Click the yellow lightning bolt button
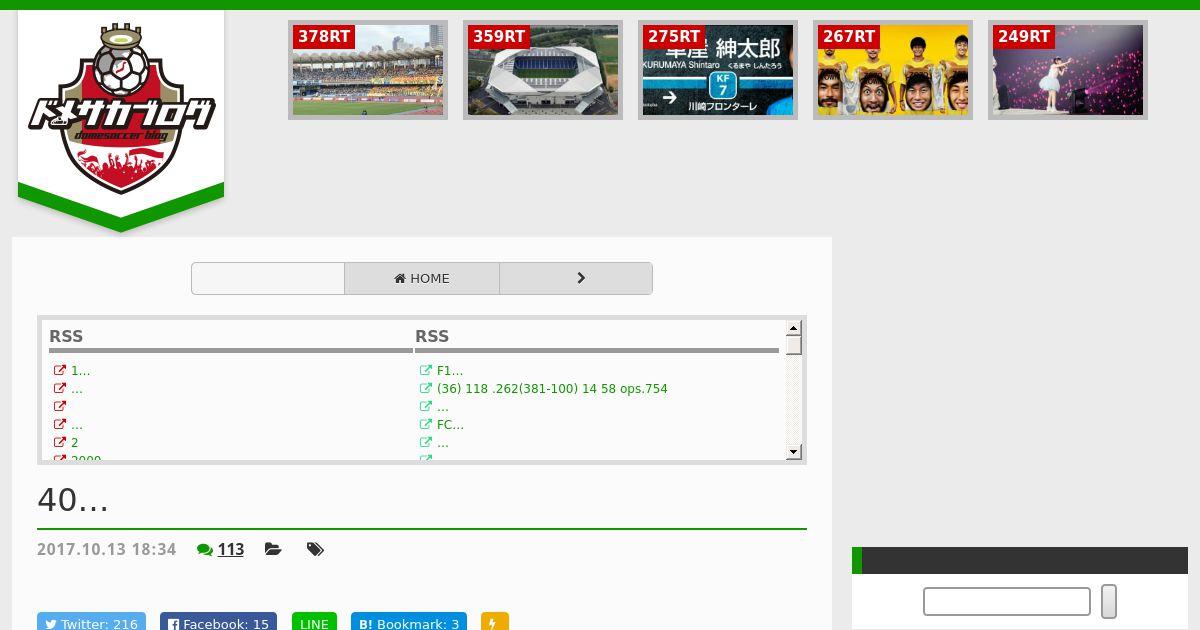This screenshot has height=630, width=1200. click(x=495, y=622)
